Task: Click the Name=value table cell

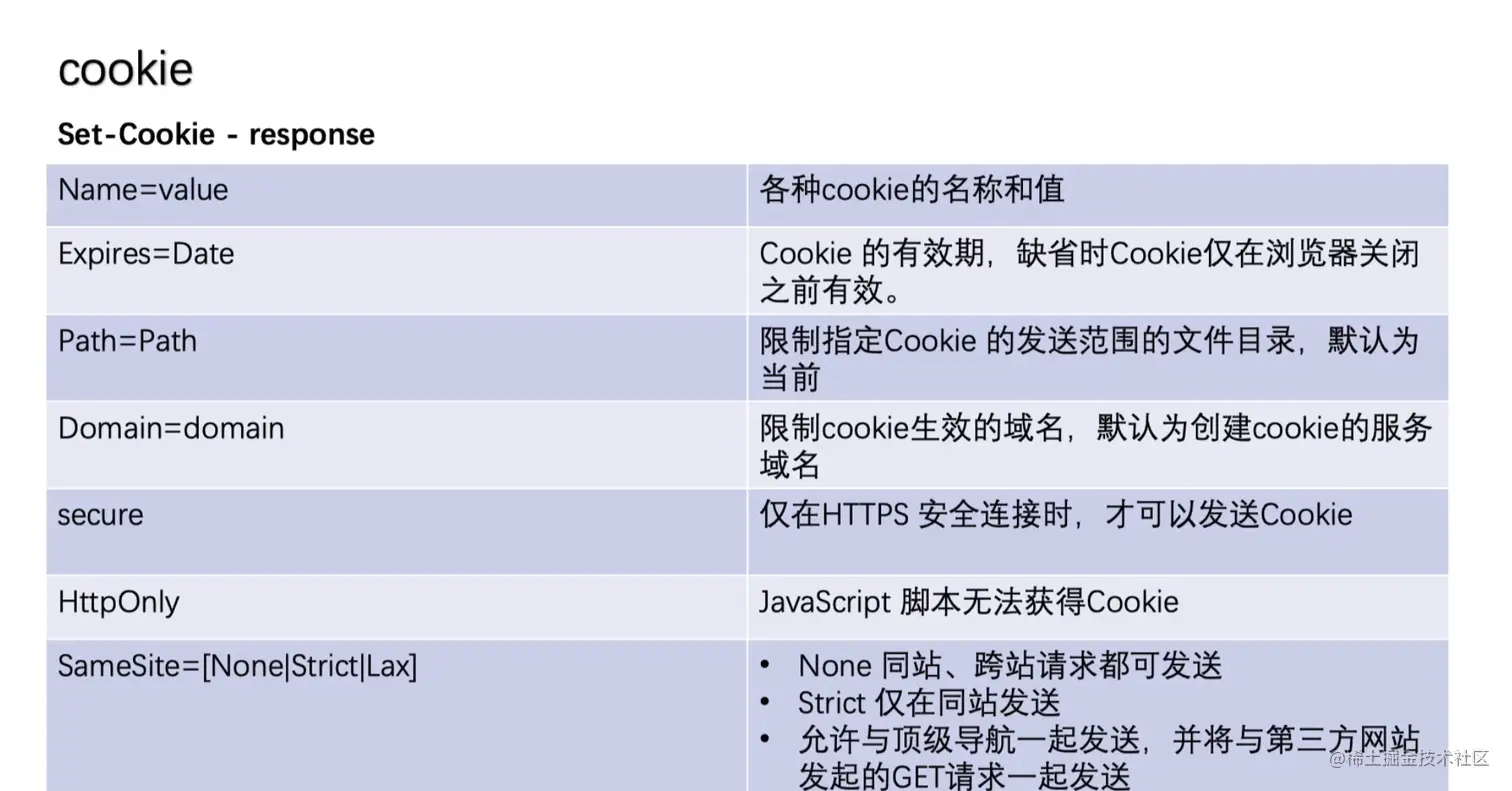Action: [142, 190]
